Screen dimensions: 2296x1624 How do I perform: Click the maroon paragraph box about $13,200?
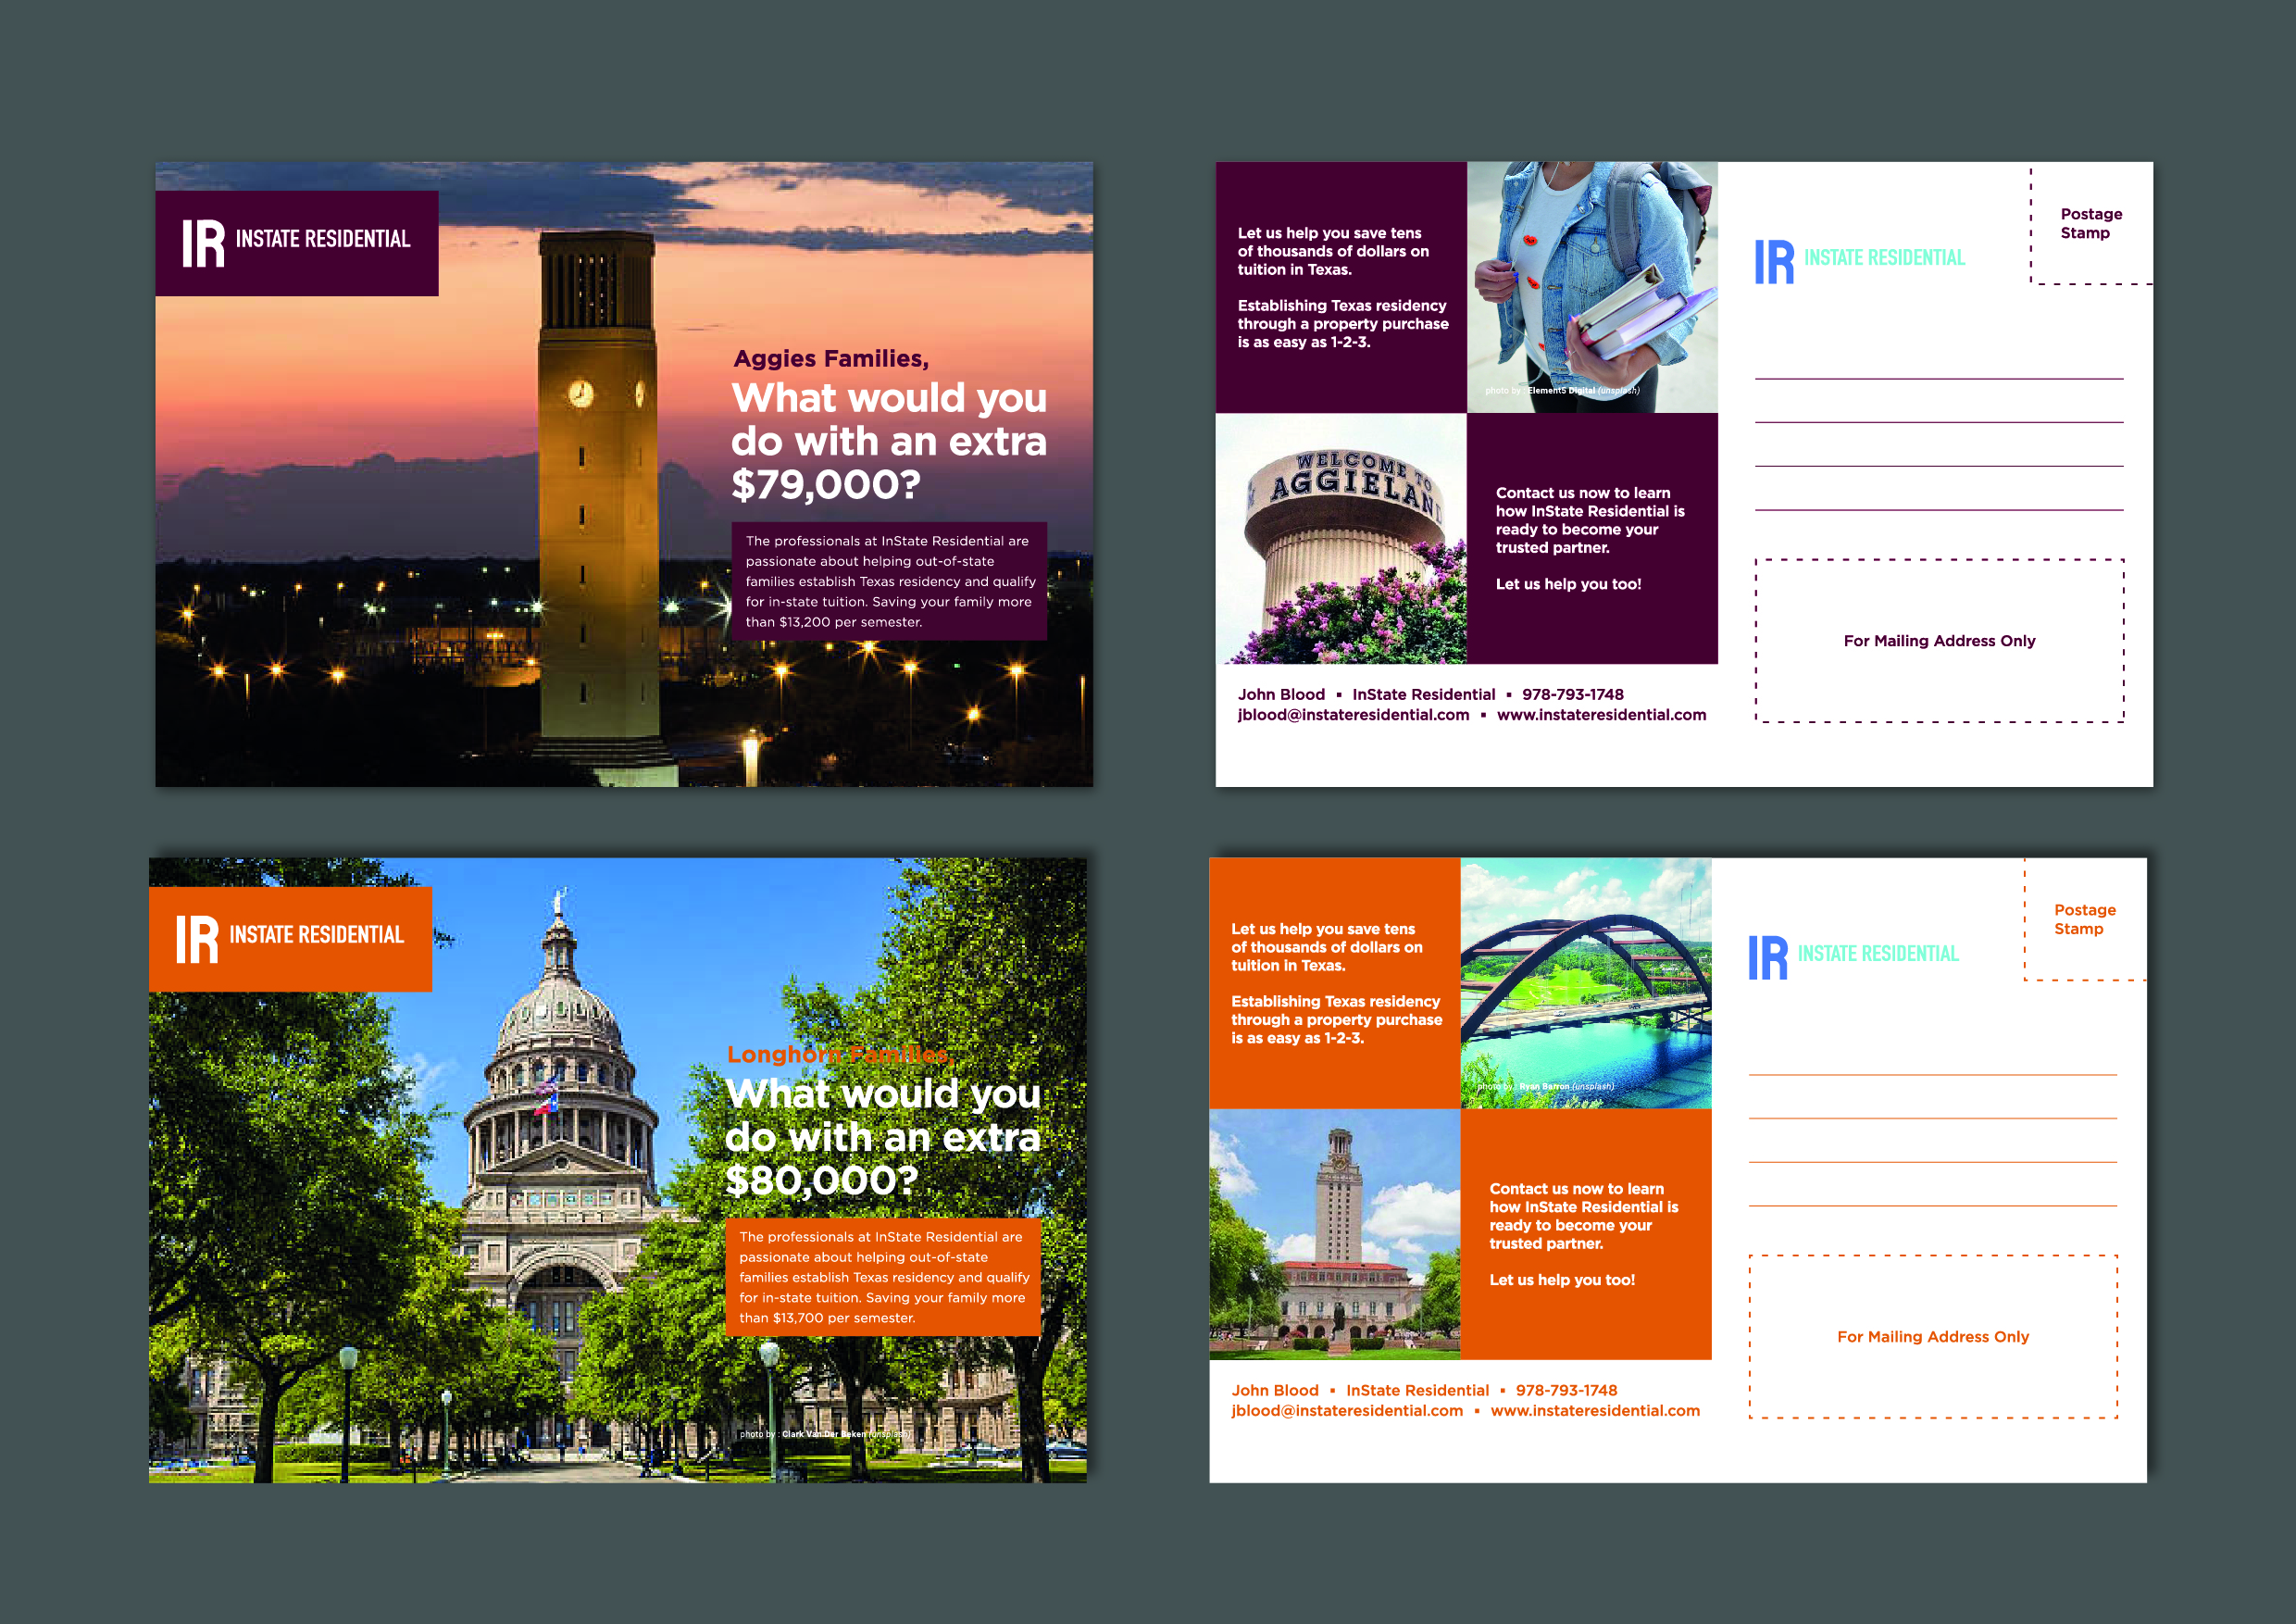[x=889, y=581]
